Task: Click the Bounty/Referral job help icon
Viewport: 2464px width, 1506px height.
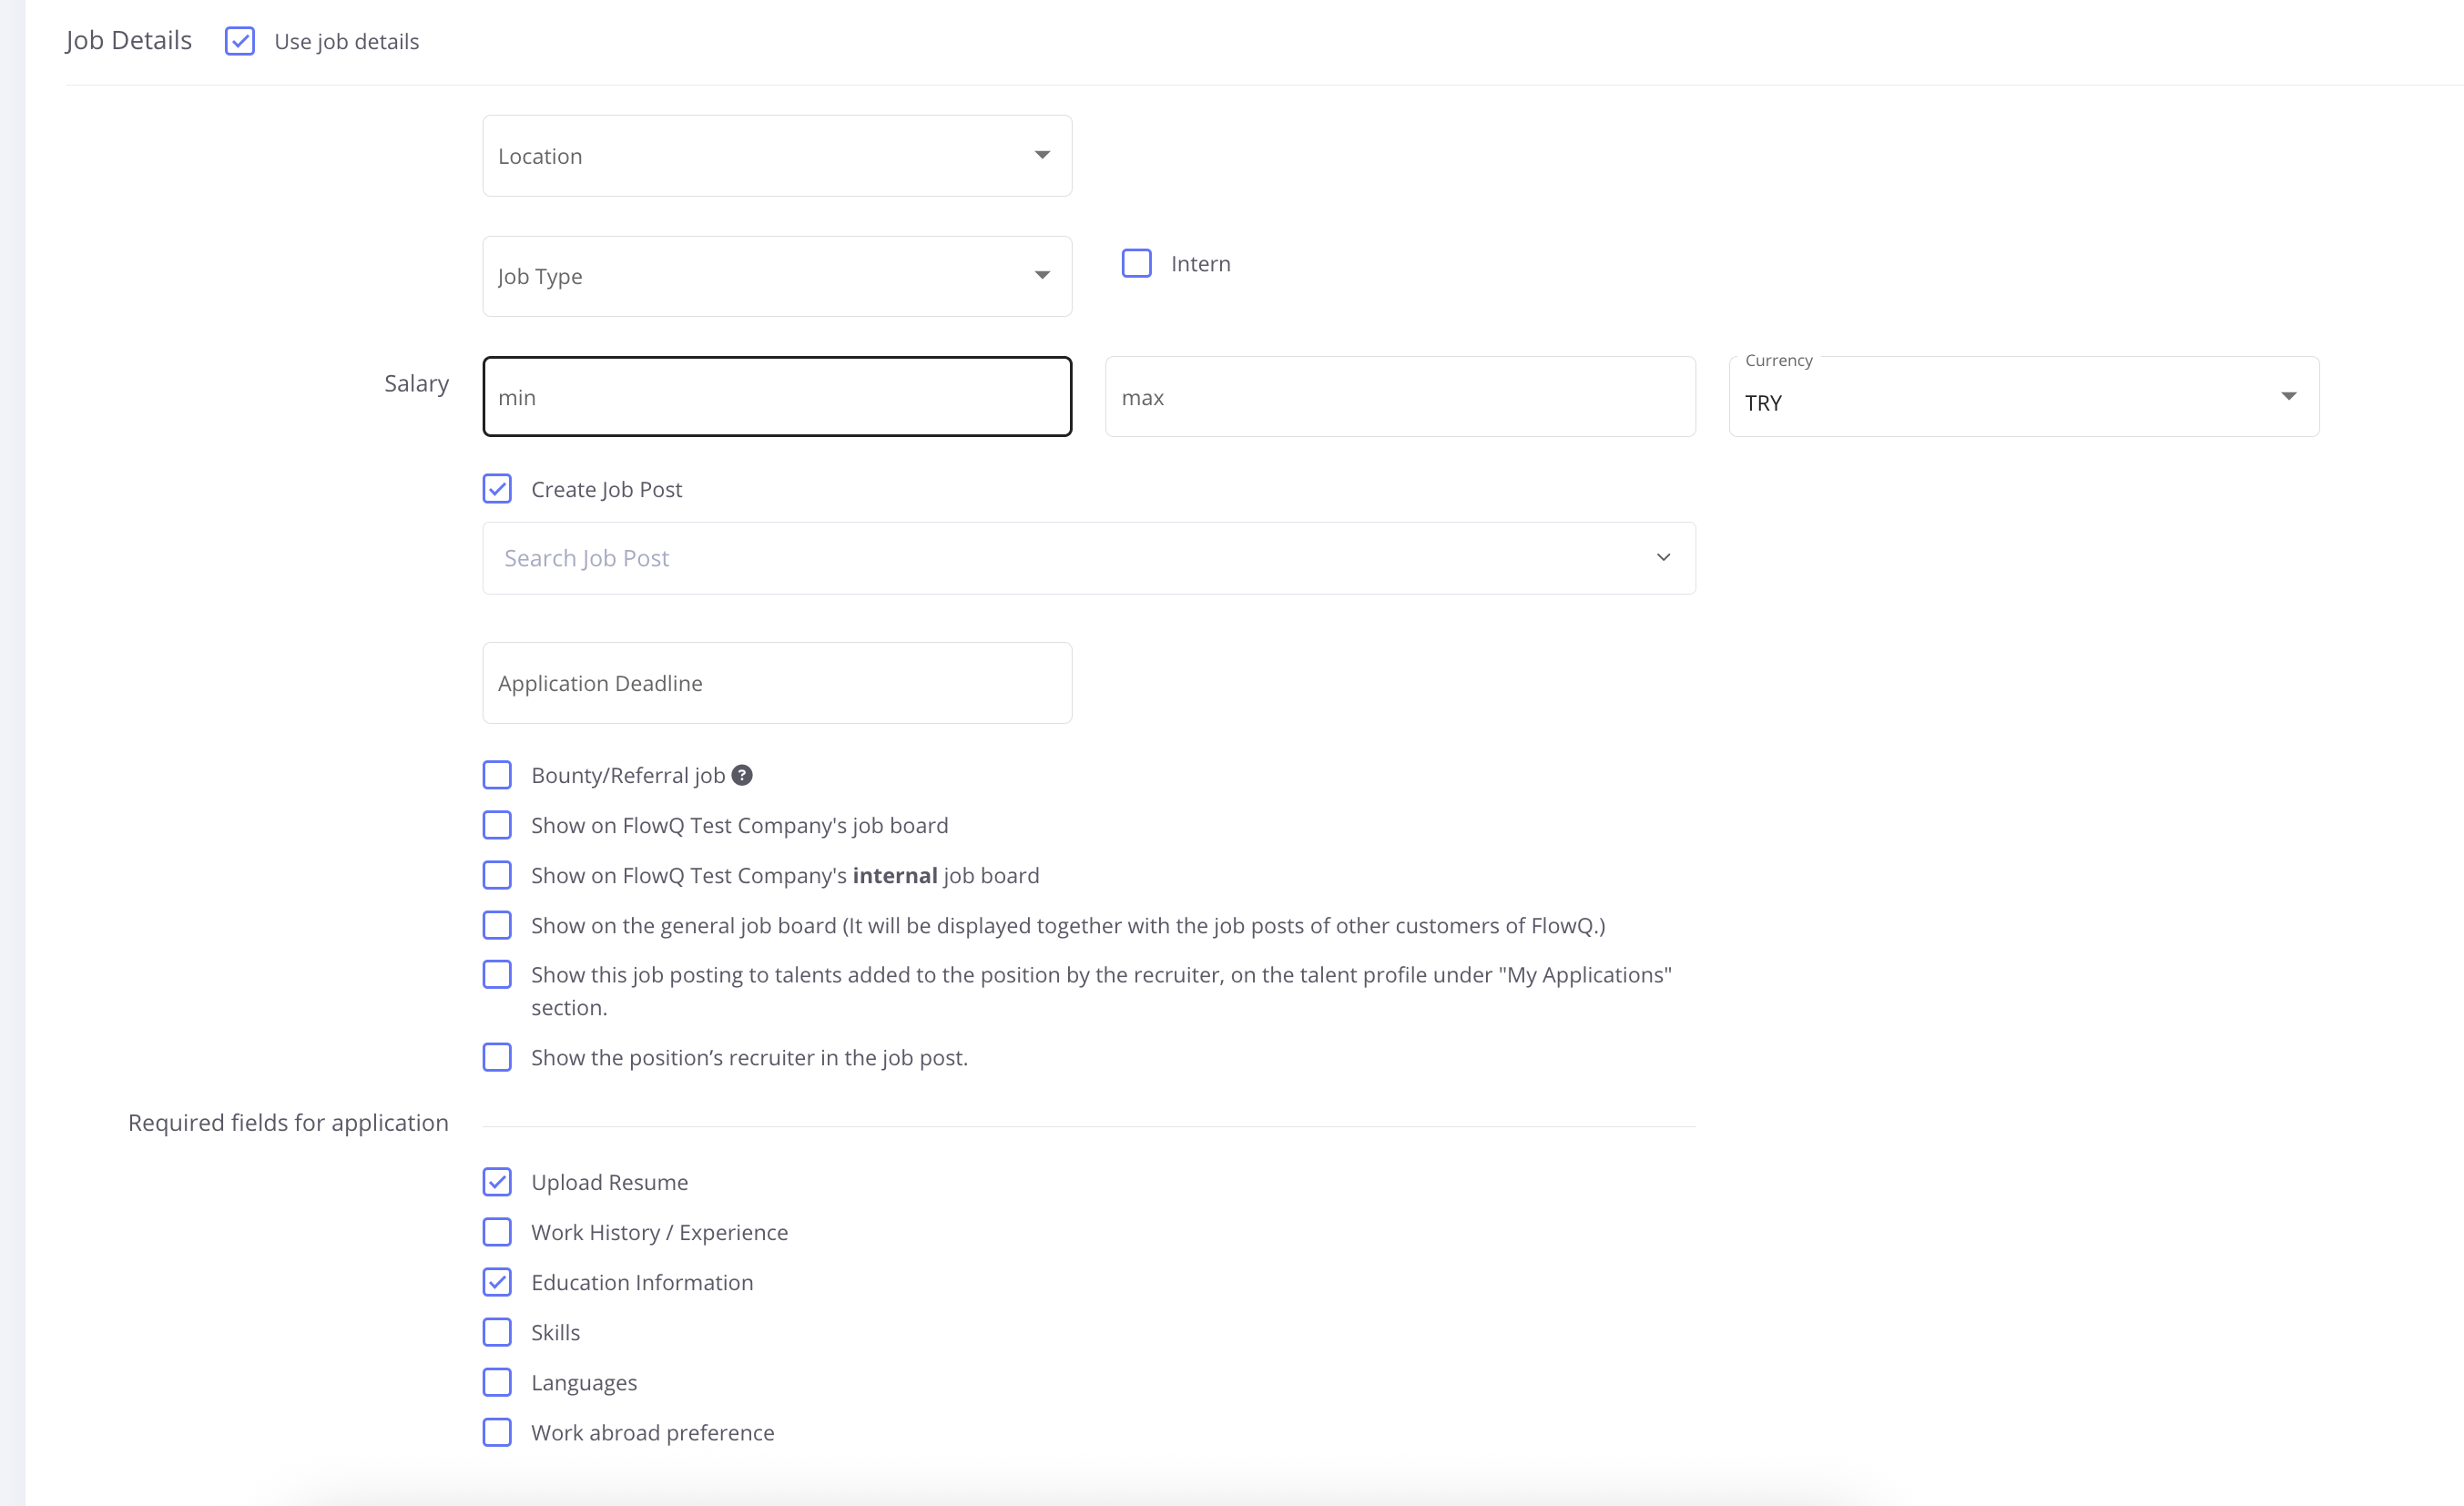Action: point(742,775)
